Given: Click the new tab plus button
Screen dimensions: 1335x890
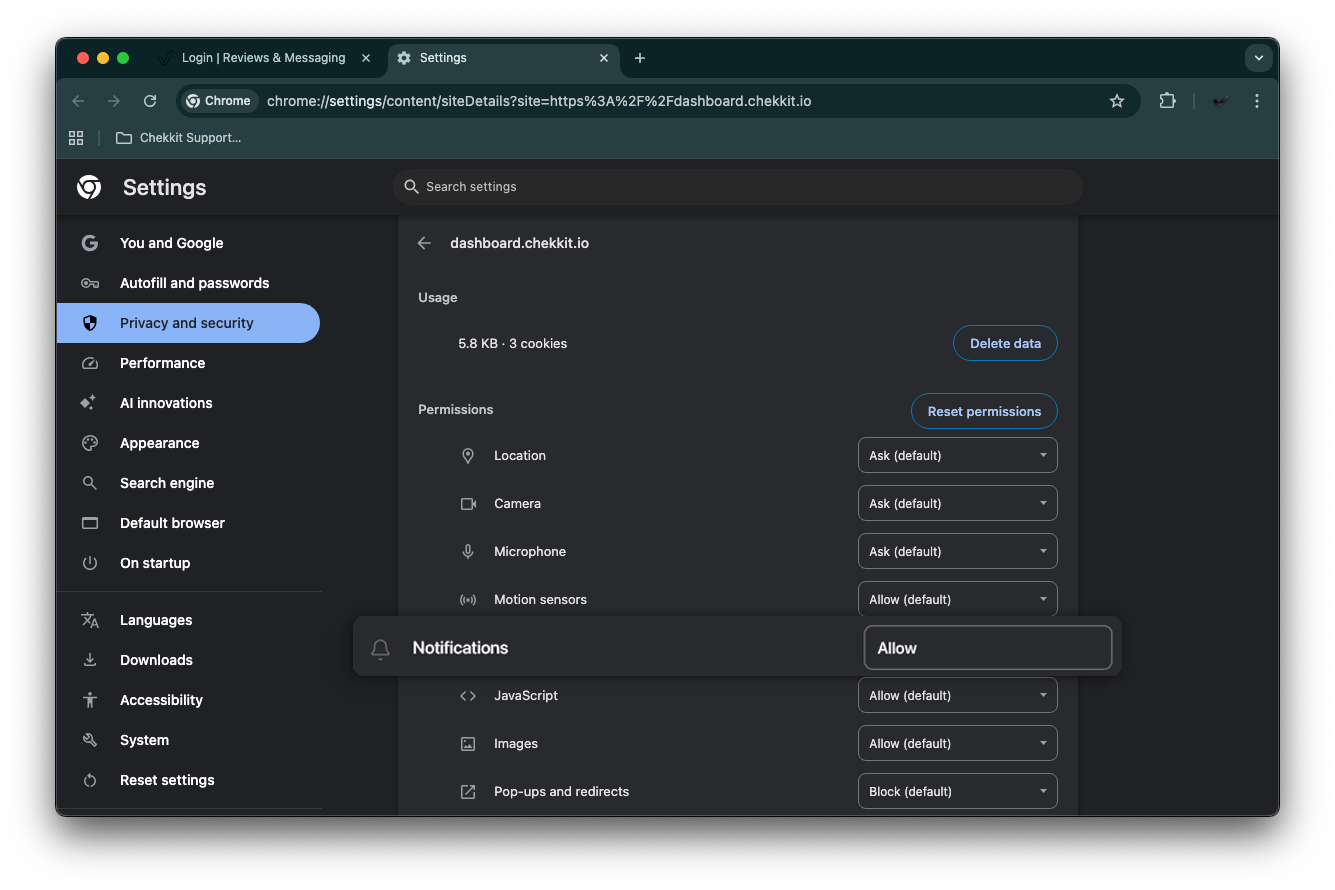Looking at the screenshot, I should pos(640,58).
